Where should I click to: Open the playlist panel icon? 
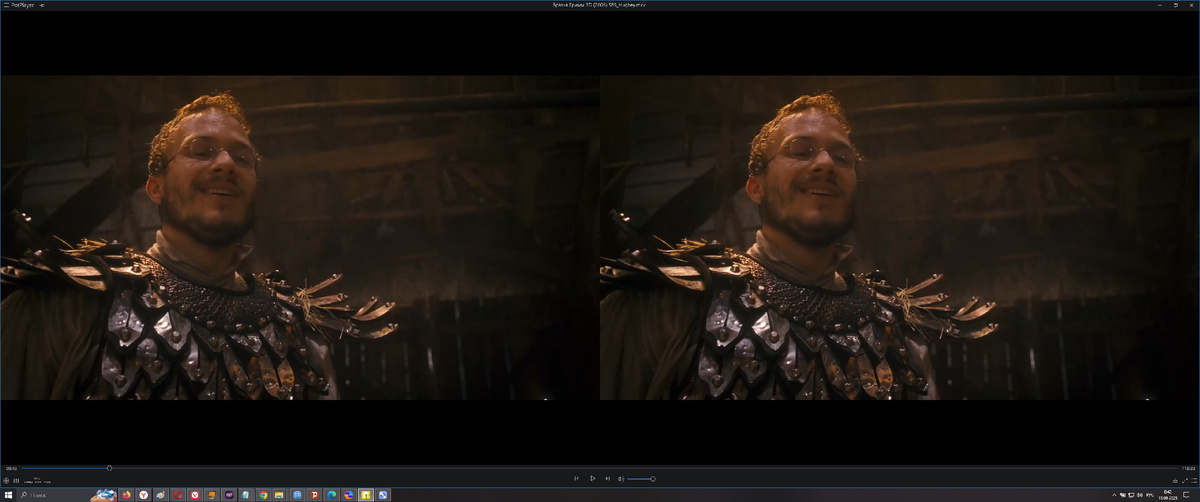click(1194, 481)
